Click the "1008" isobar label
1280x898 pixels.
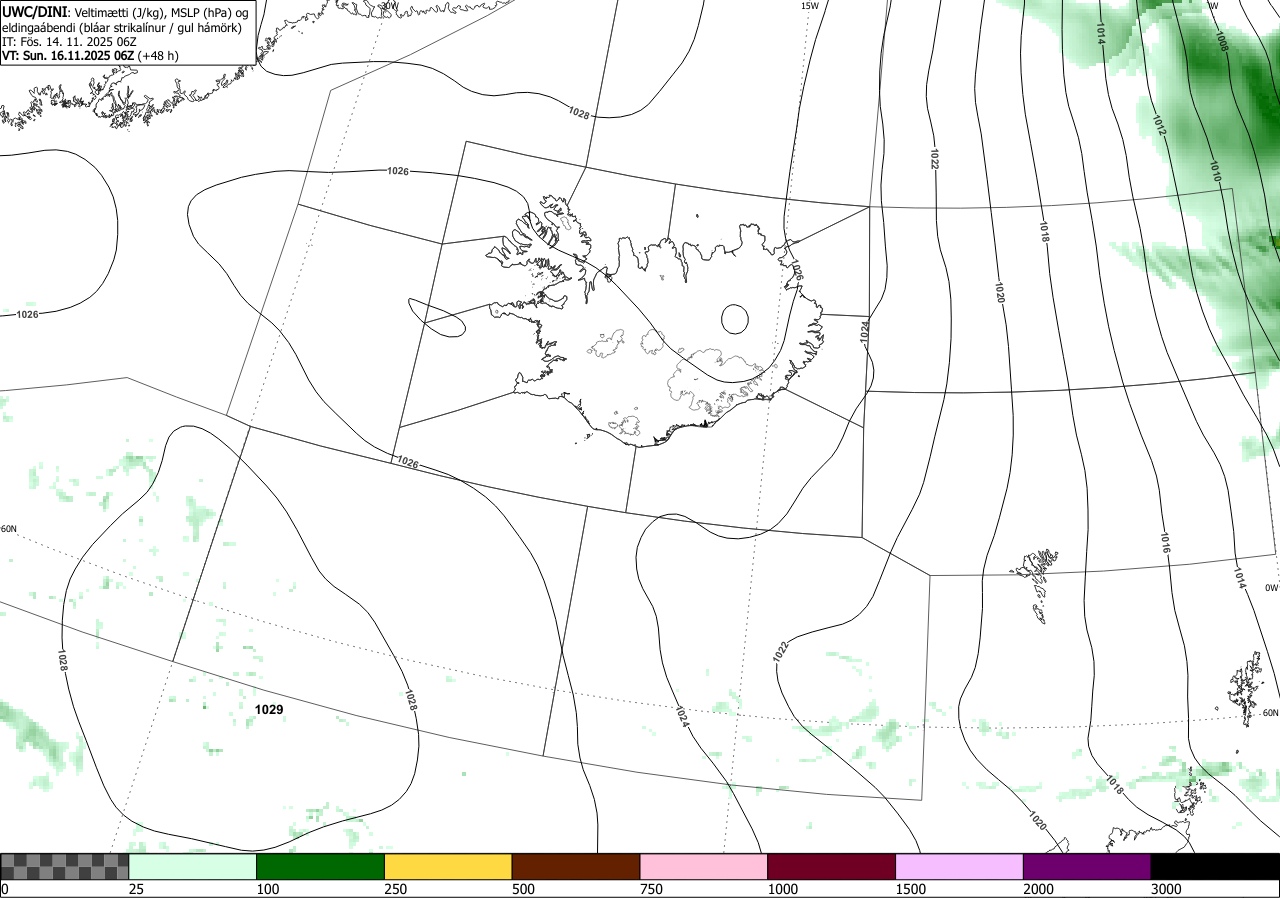tap(1221, 39)
